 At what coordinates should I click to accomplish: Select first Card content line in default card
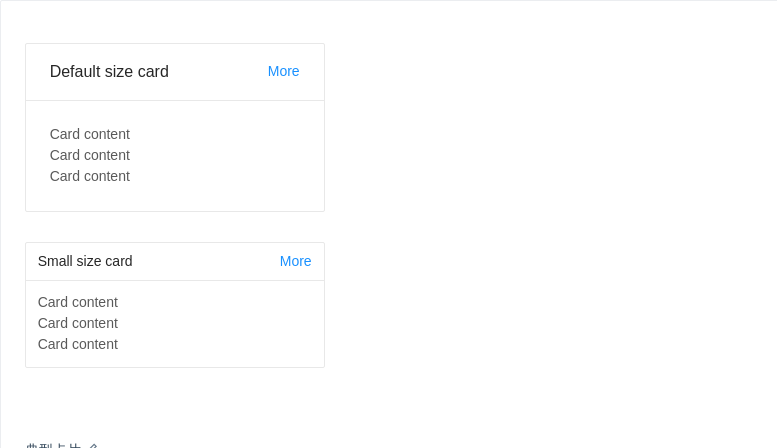pyautogui.click(x=90, y=134)
